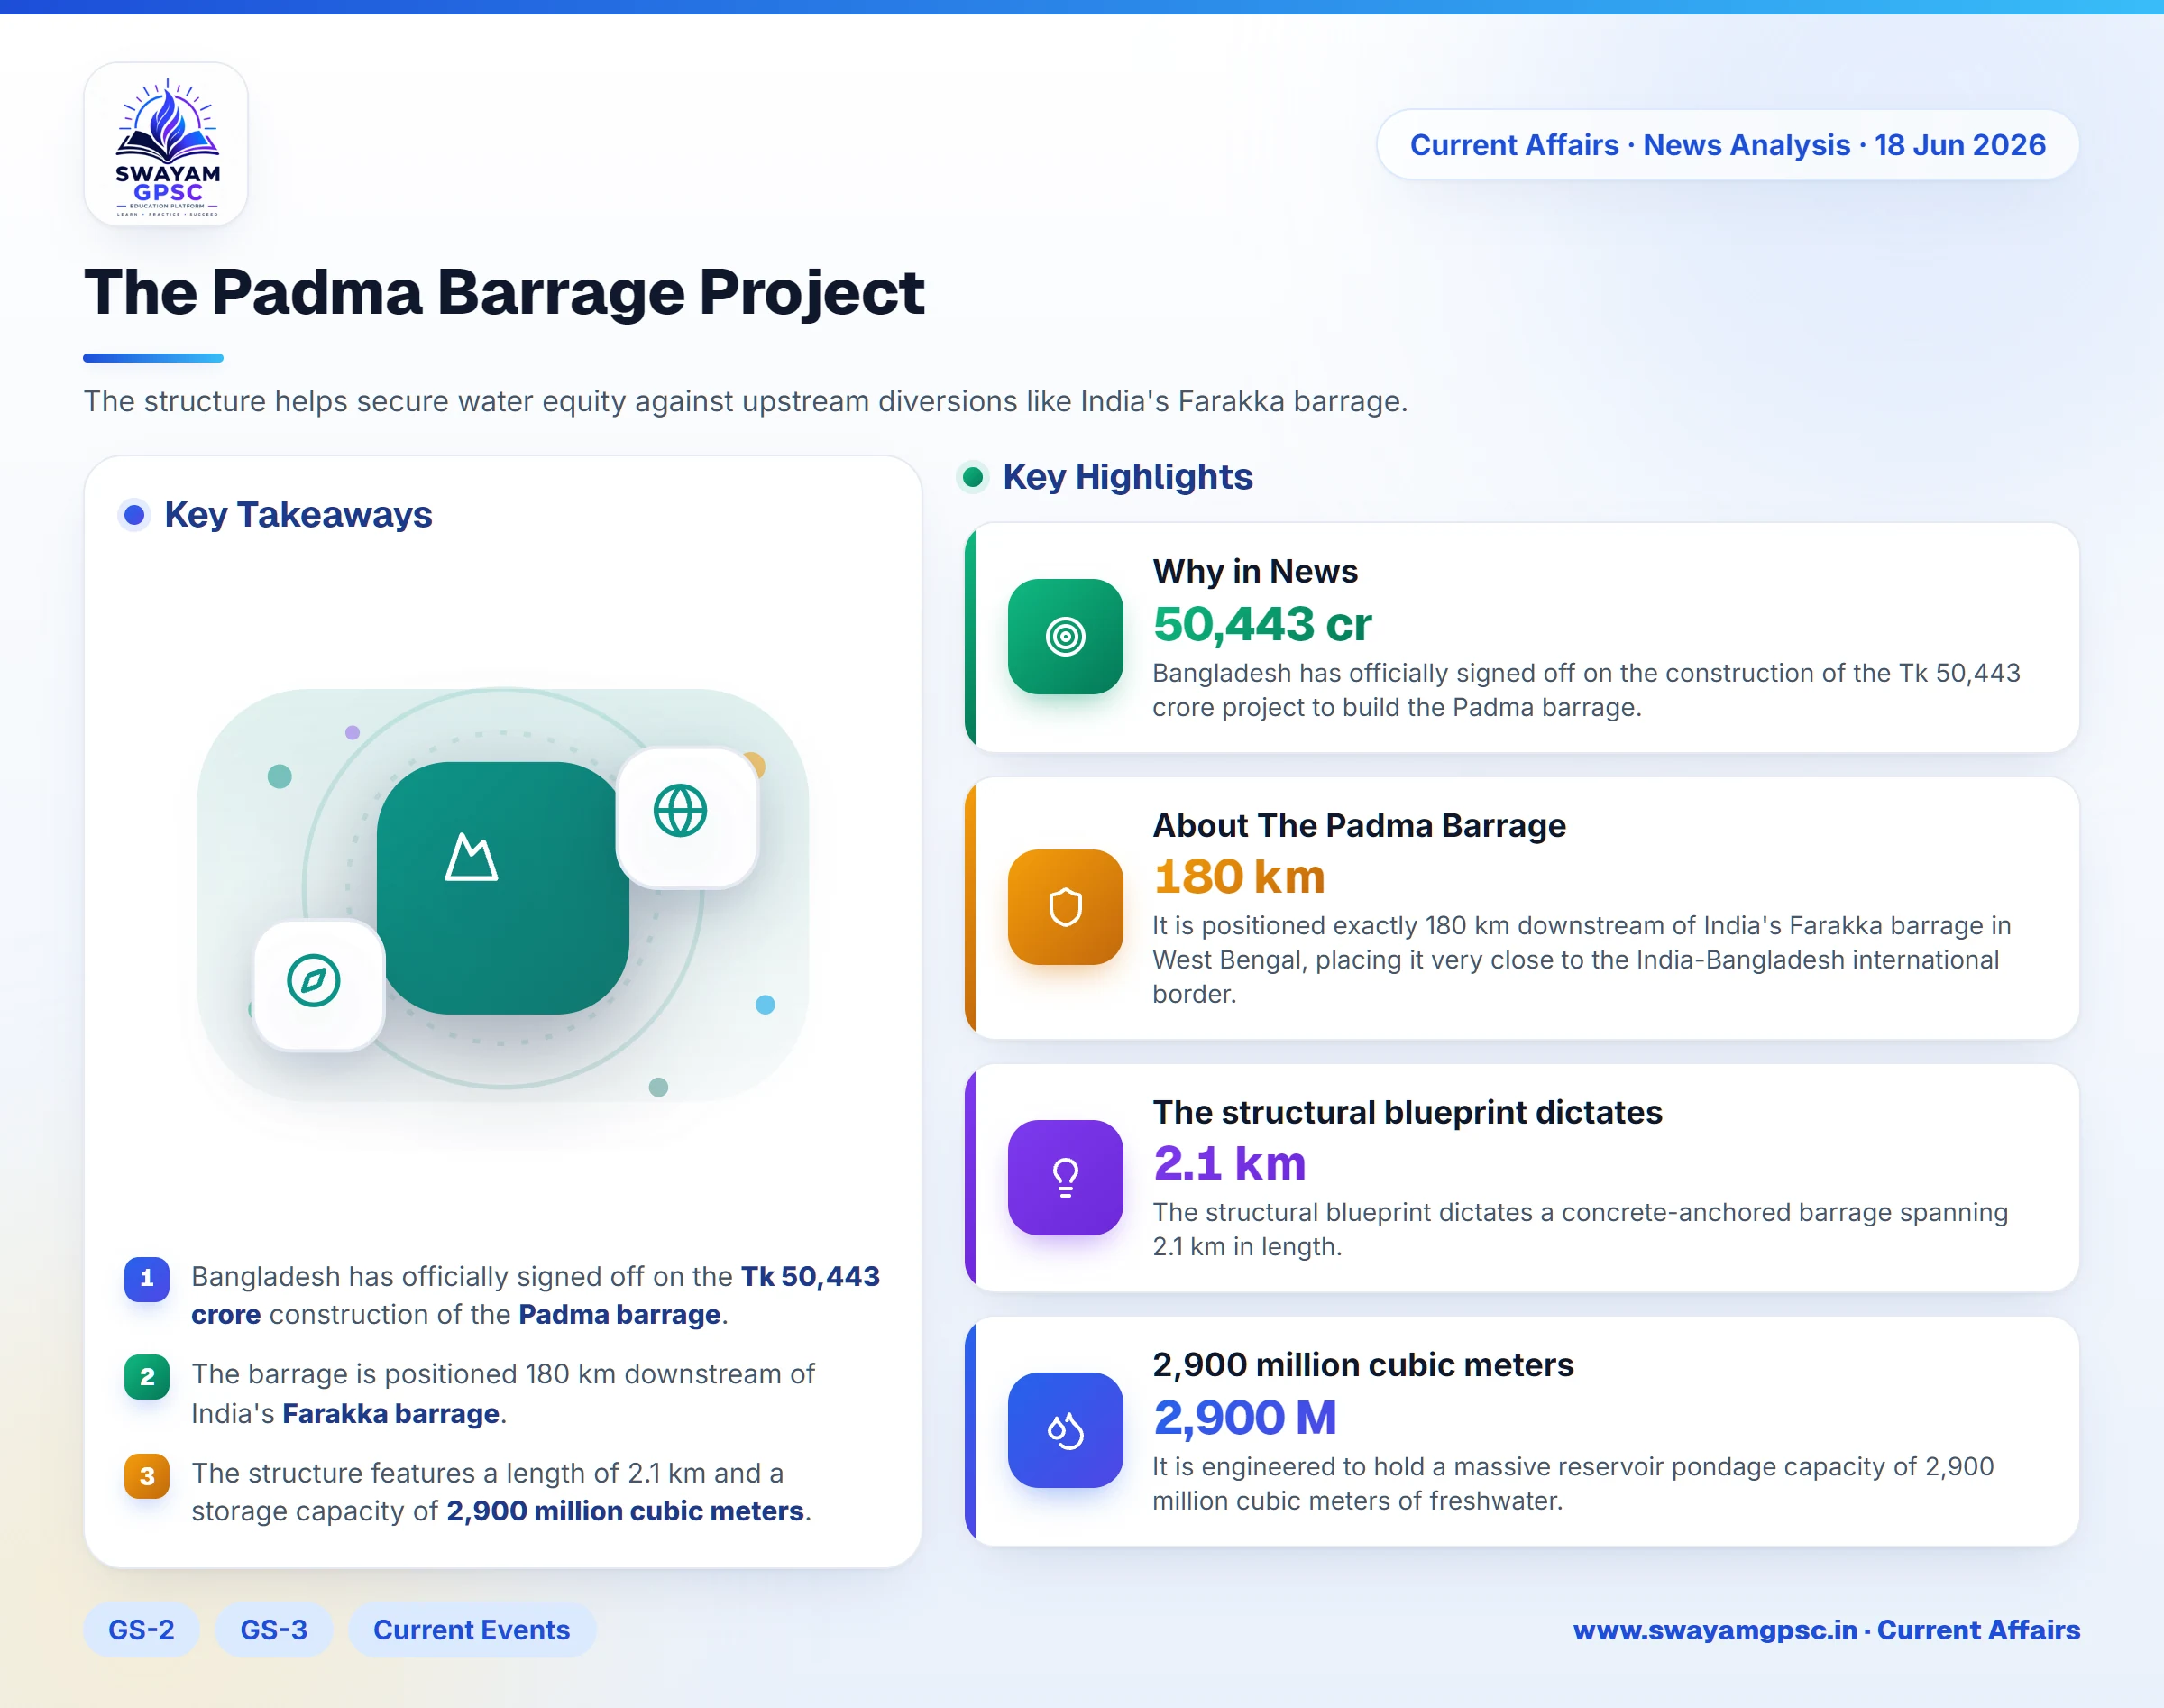Select the green number 2 takeaway badge
2164x1708 pixels.
(147, 1377)
